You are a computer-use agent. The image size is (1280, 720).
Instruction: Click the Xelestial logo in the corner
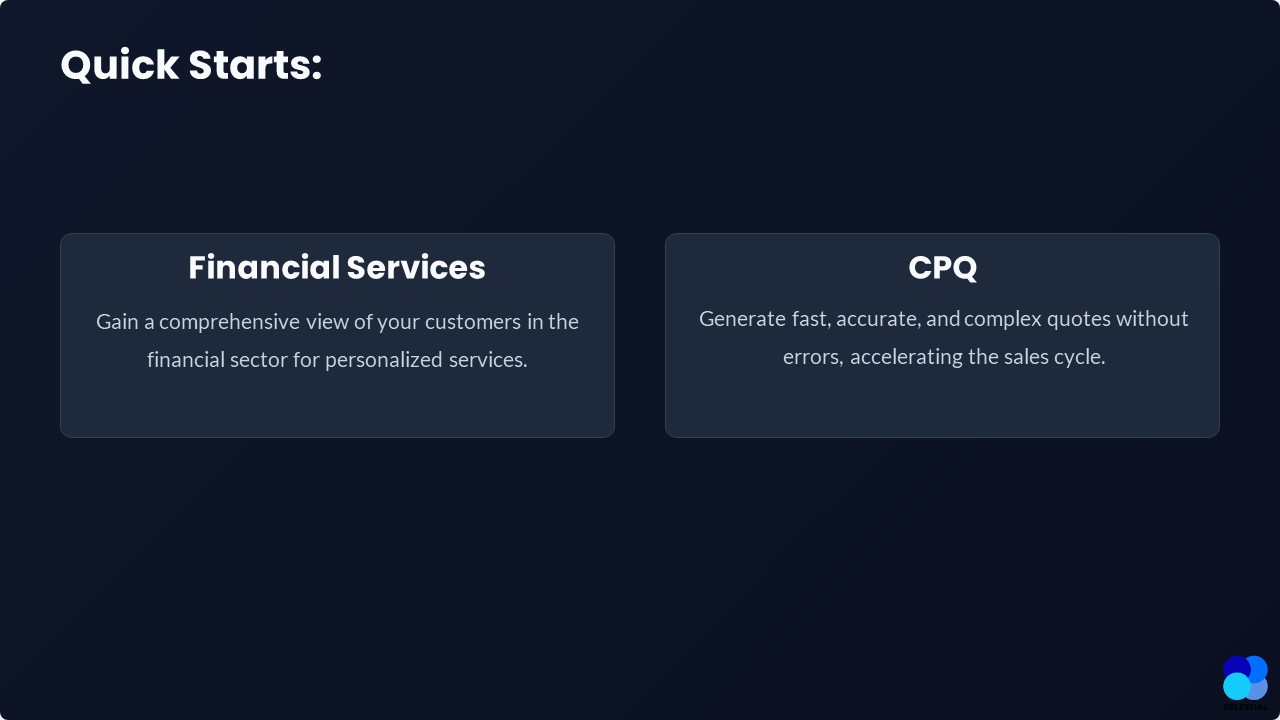click(x=1245, y=680)
